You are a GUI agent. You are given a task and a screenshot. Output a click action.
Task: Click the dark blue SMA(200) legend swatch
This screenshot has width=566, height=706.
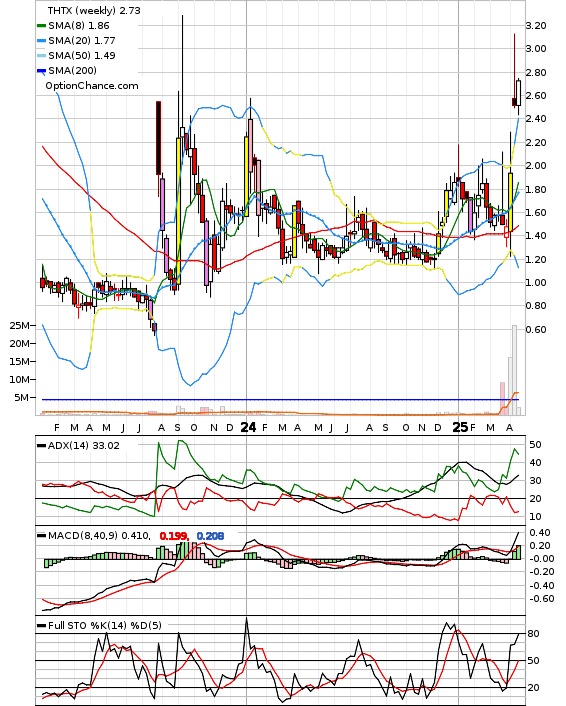pyautogui.click(x=41, y=71)
